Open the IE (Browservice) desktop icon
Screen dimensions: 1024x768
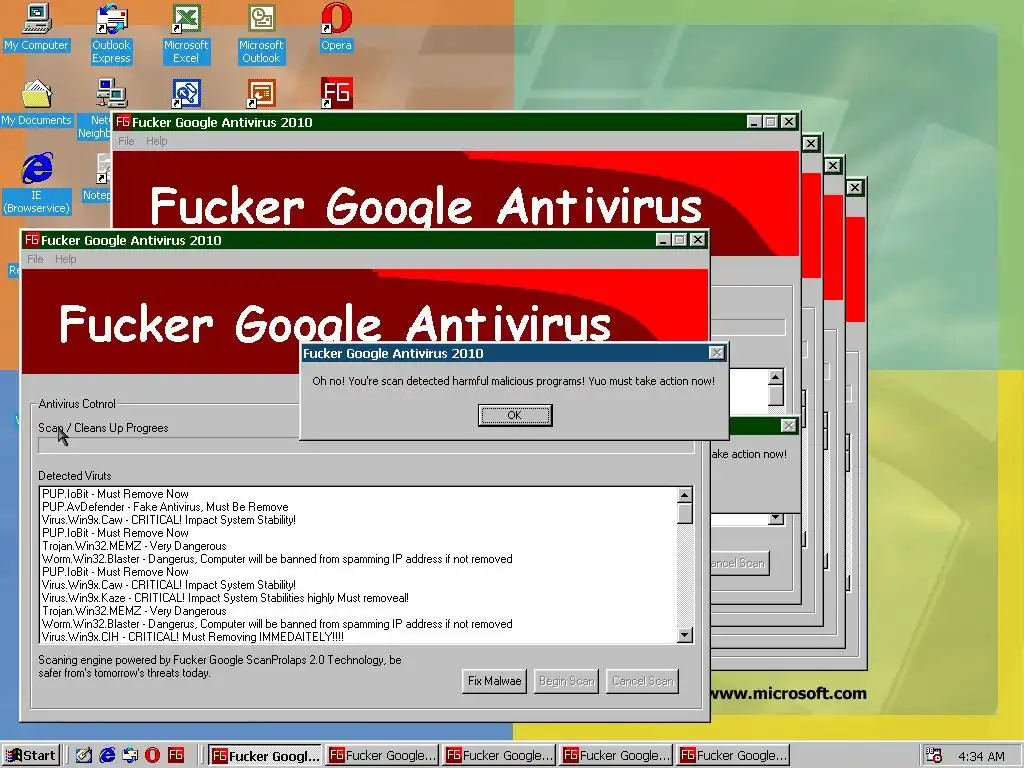[x=37, y=184]
